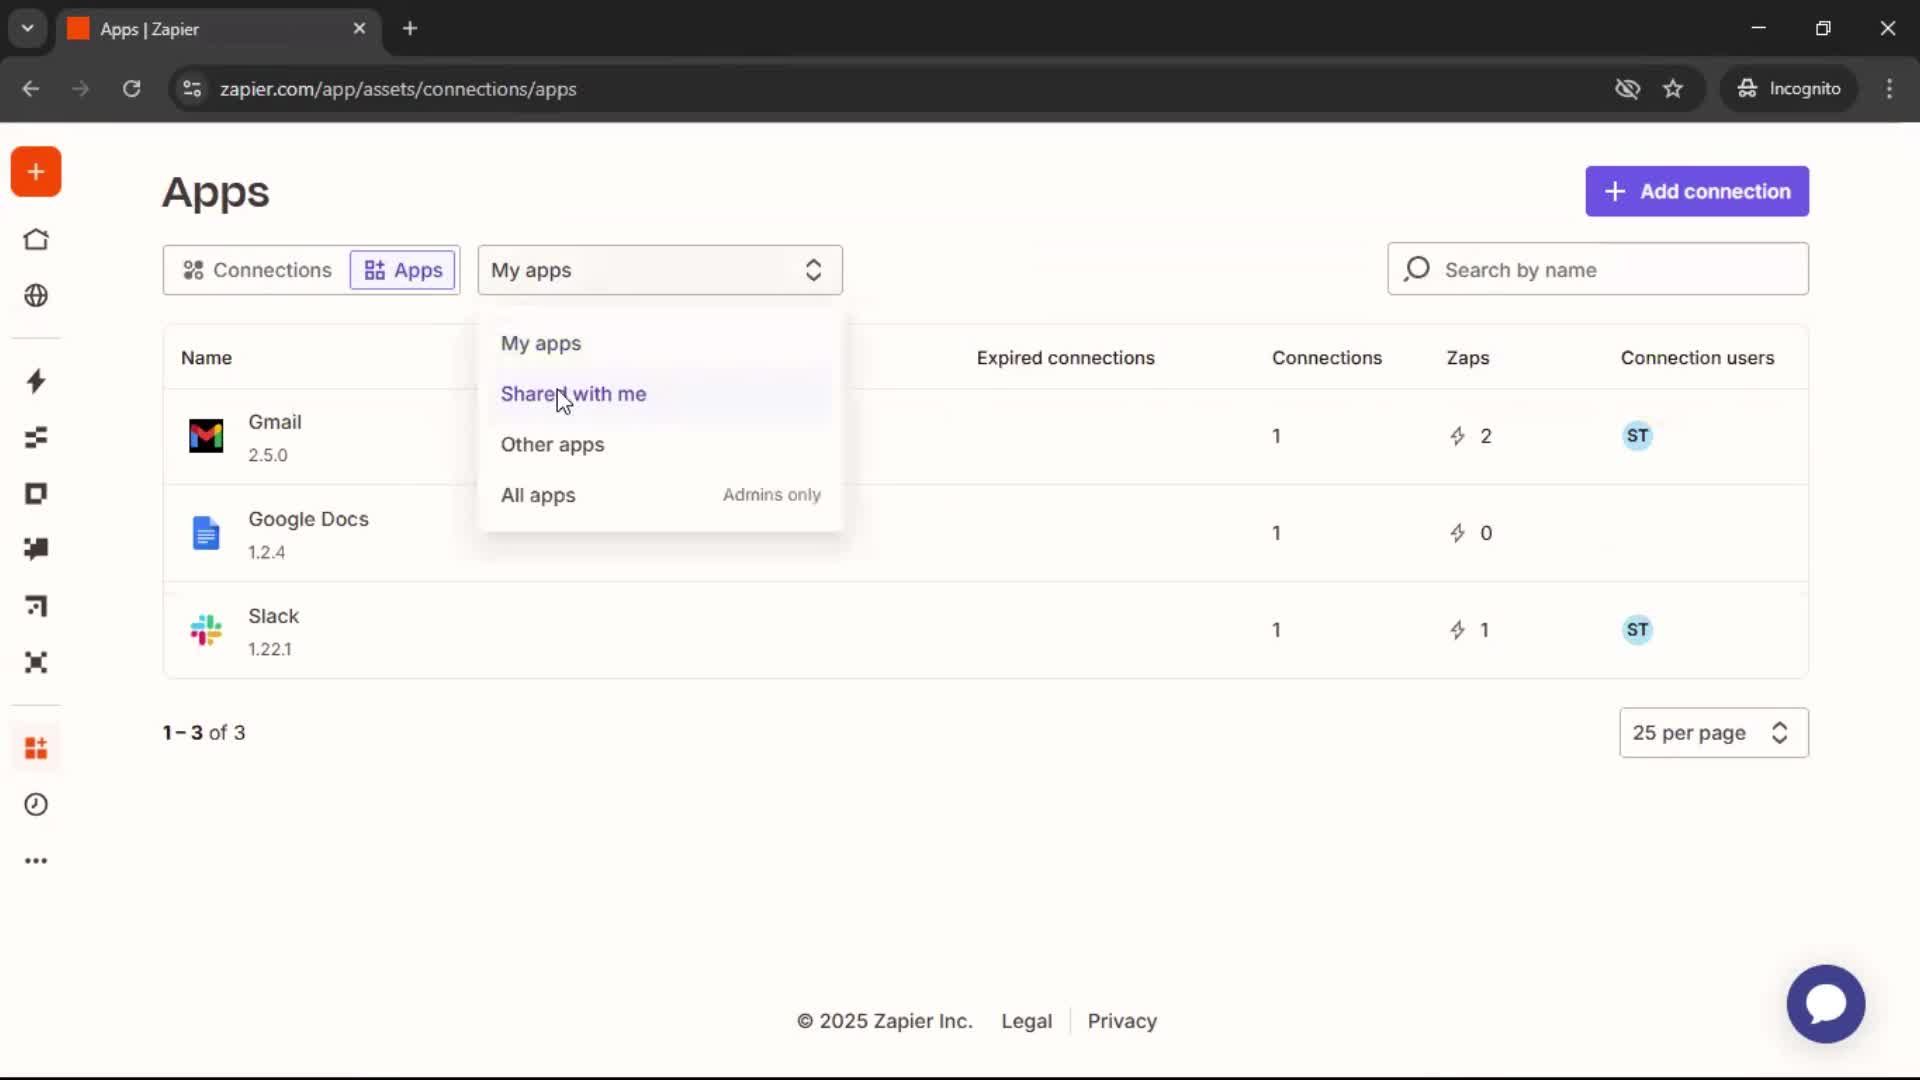Screen dimensions: 1920x1080
Task: Open the Chrome three-dot menu
Action: tap(1889, 89)
